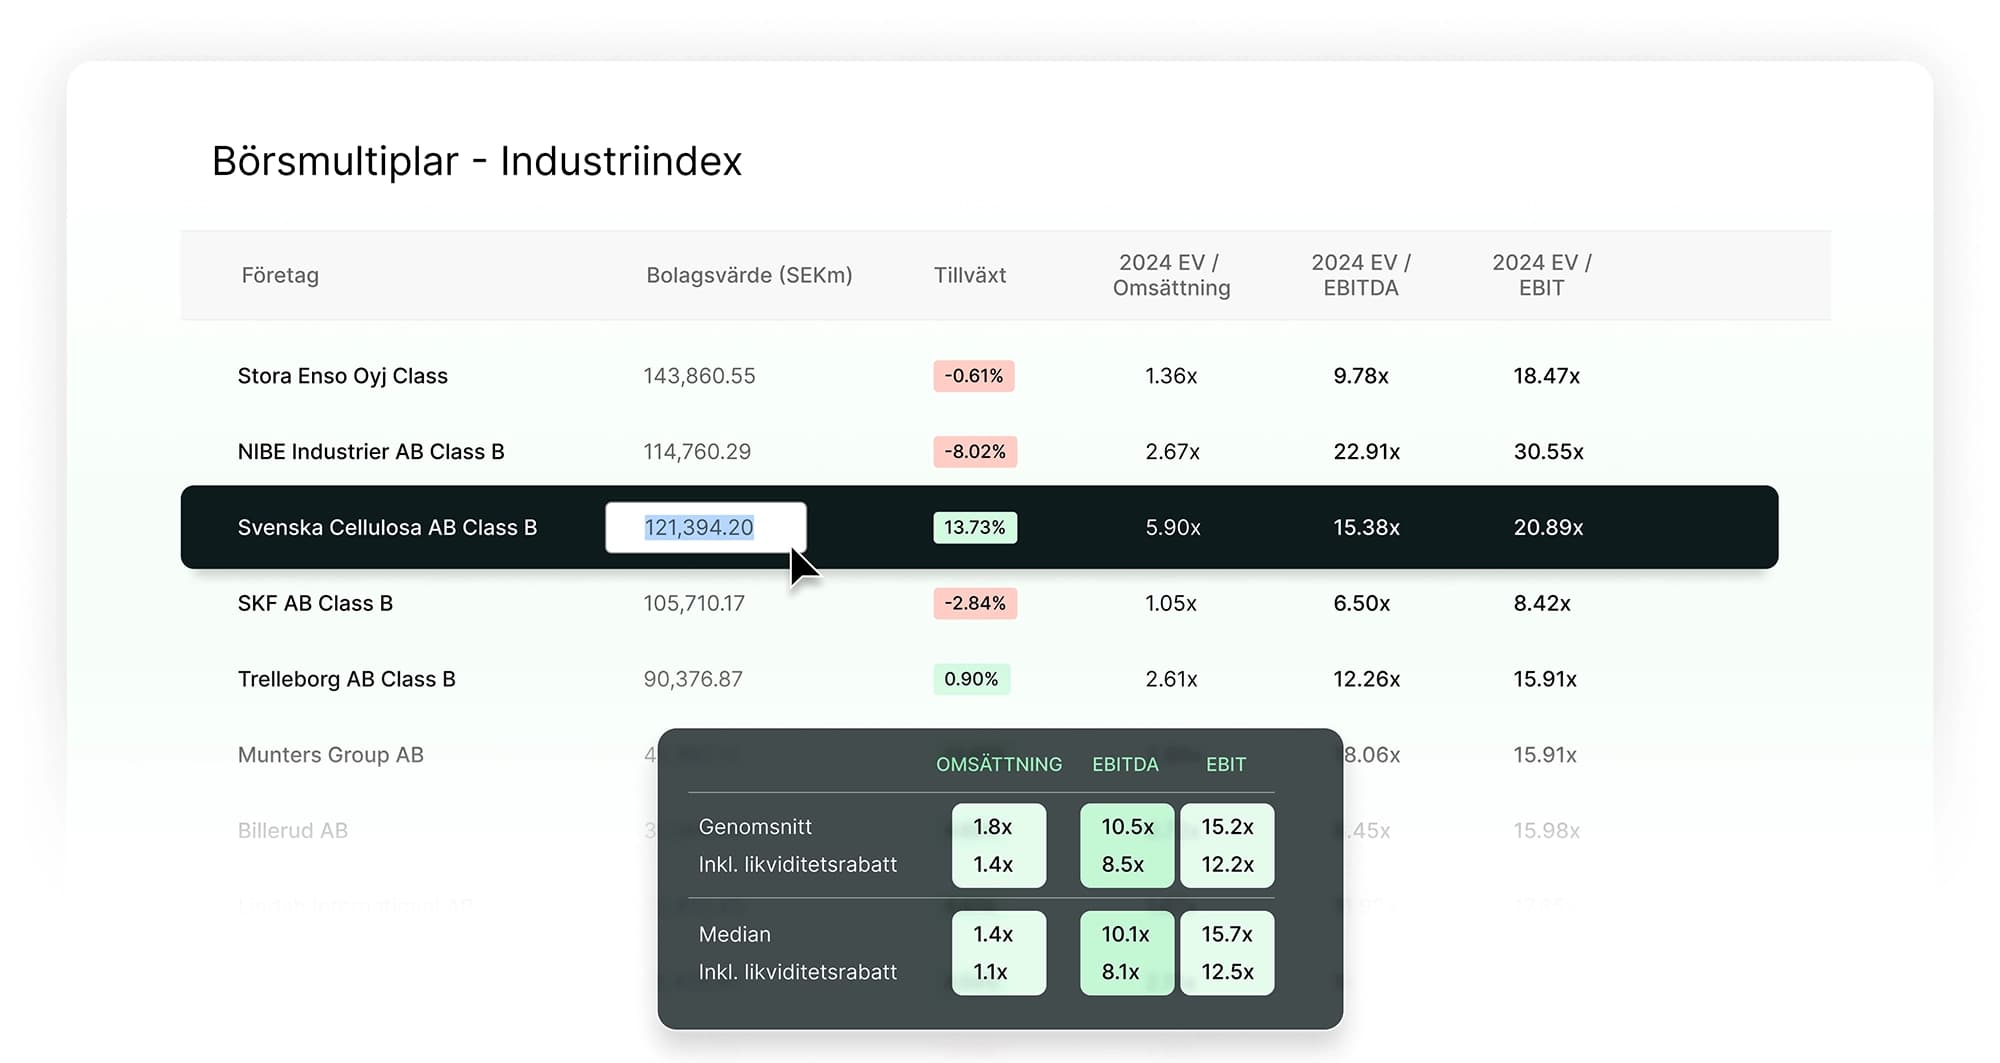This screenshot has height=1063, width=2000.
Task: Click the Företag column header
Action: pos(280,275)
